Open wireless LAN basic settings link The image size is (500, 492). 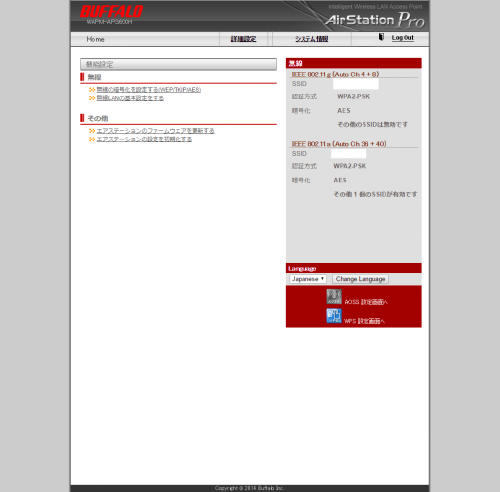(130, 98)
